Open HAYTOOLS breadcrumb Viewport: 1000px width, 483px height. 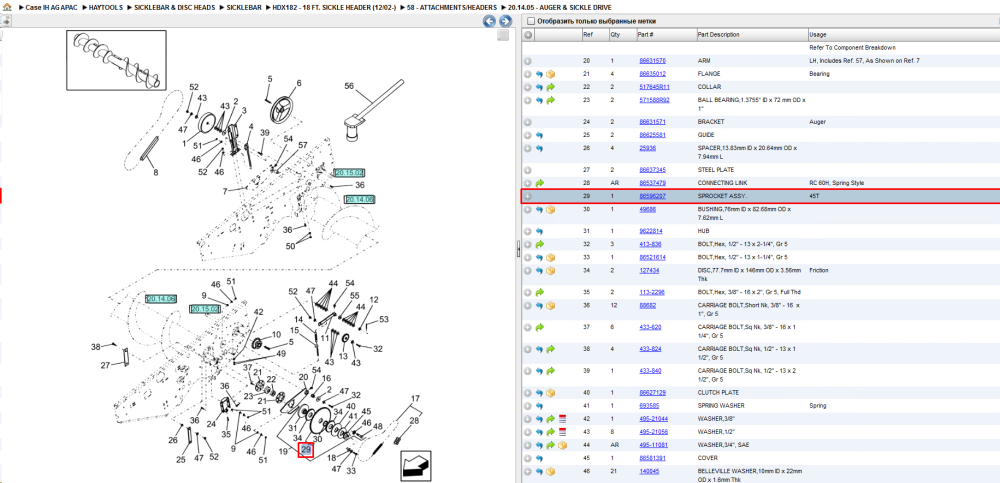click(104, 8)
